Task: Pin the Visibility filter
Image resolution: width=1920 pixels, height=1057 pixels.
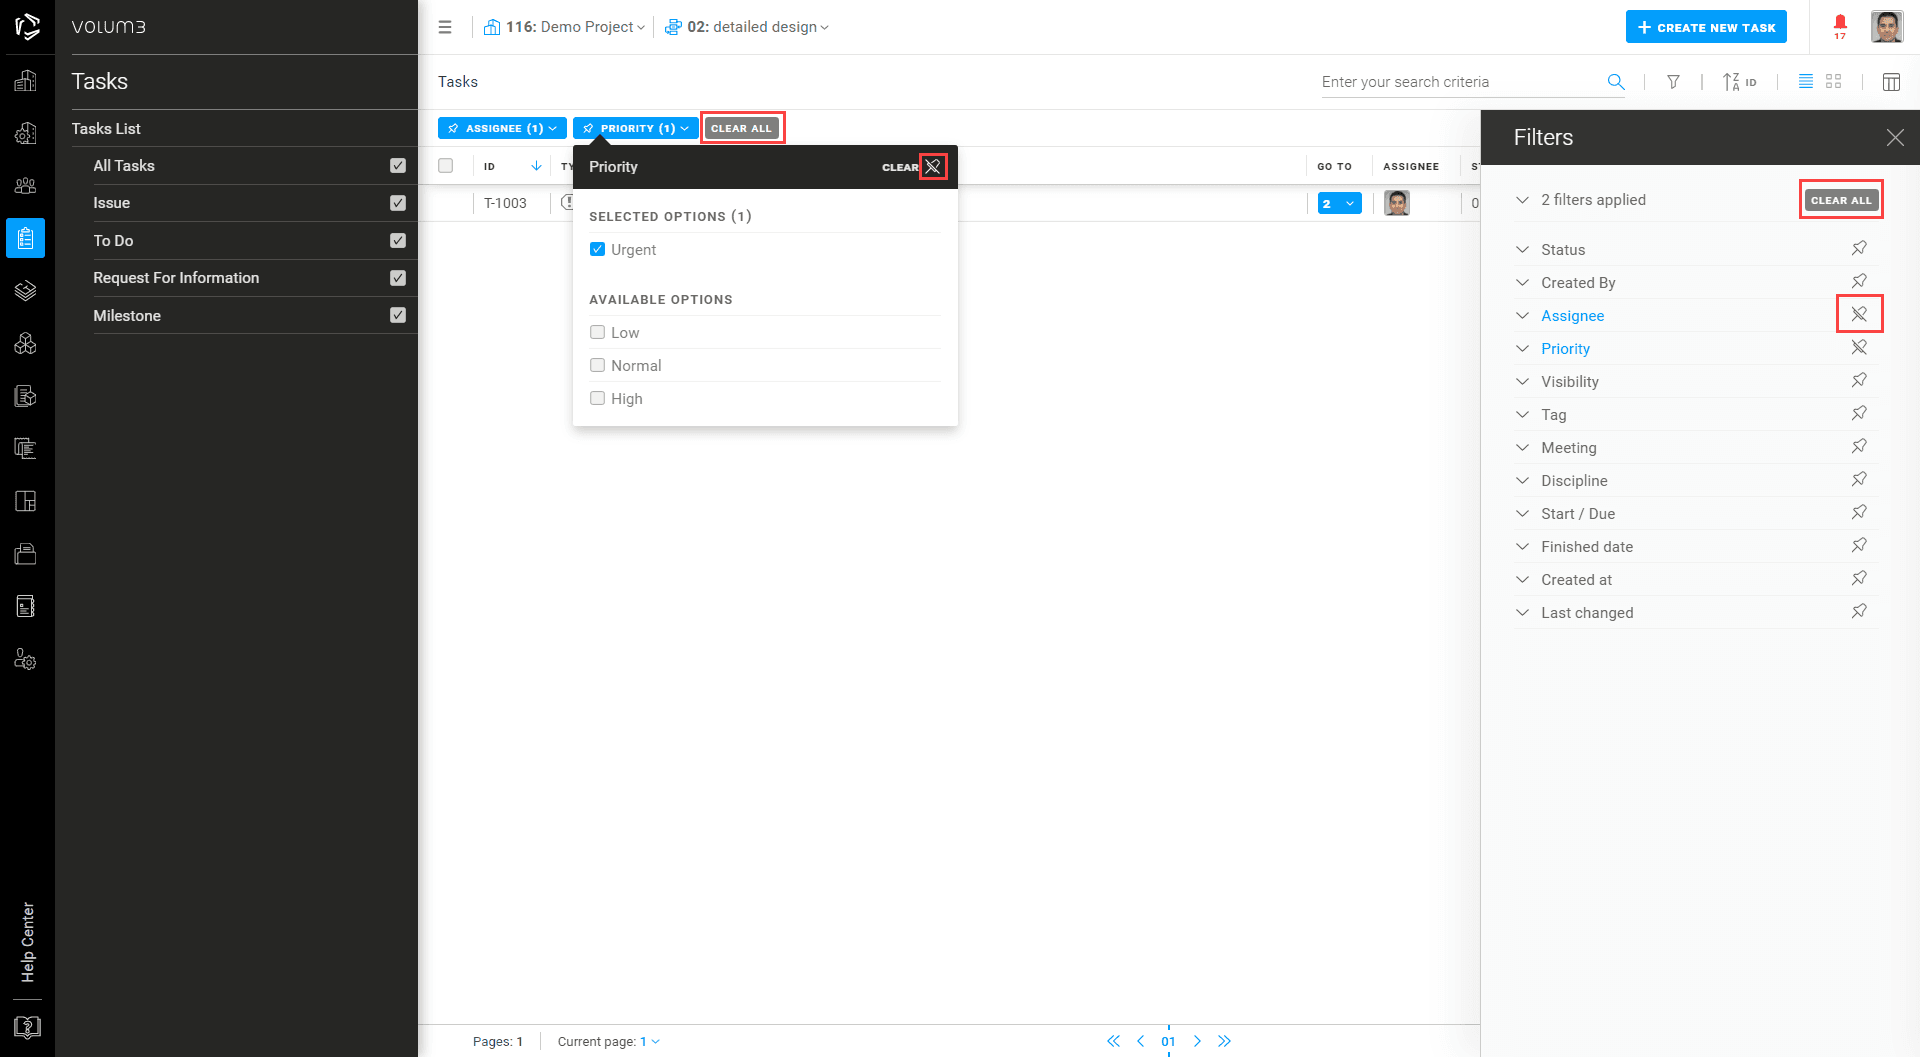Action: 1859,380
